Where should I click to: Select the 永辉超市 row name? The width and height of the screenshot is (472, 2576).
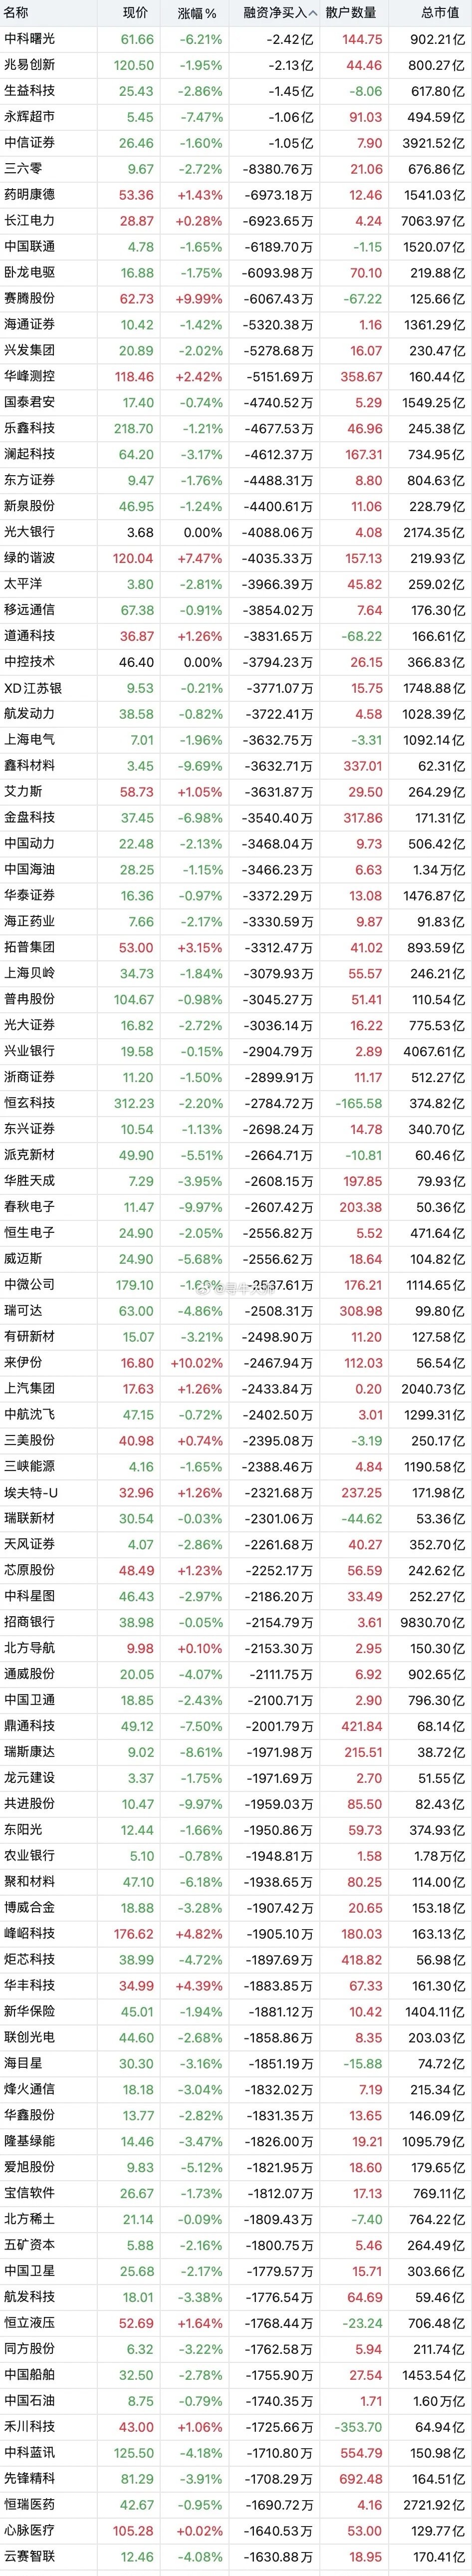[30, 117]
